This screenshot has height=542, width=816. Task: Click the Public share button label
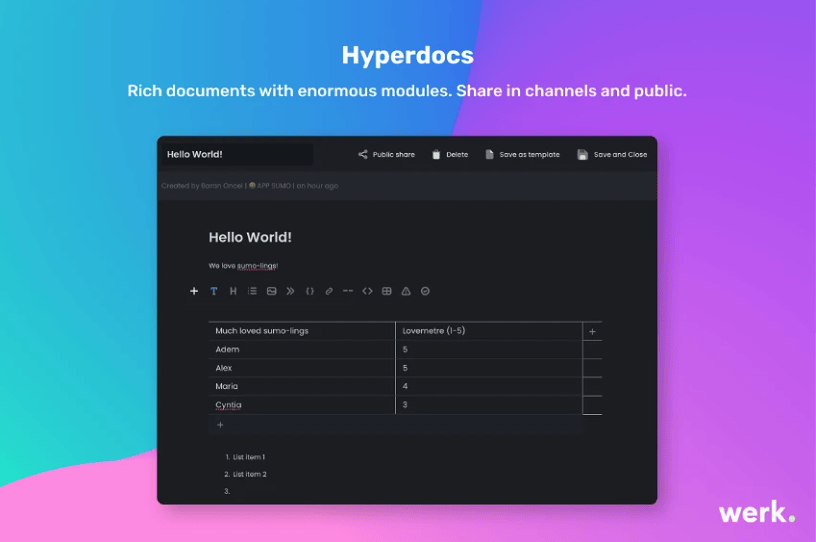[x=393, y=155]
